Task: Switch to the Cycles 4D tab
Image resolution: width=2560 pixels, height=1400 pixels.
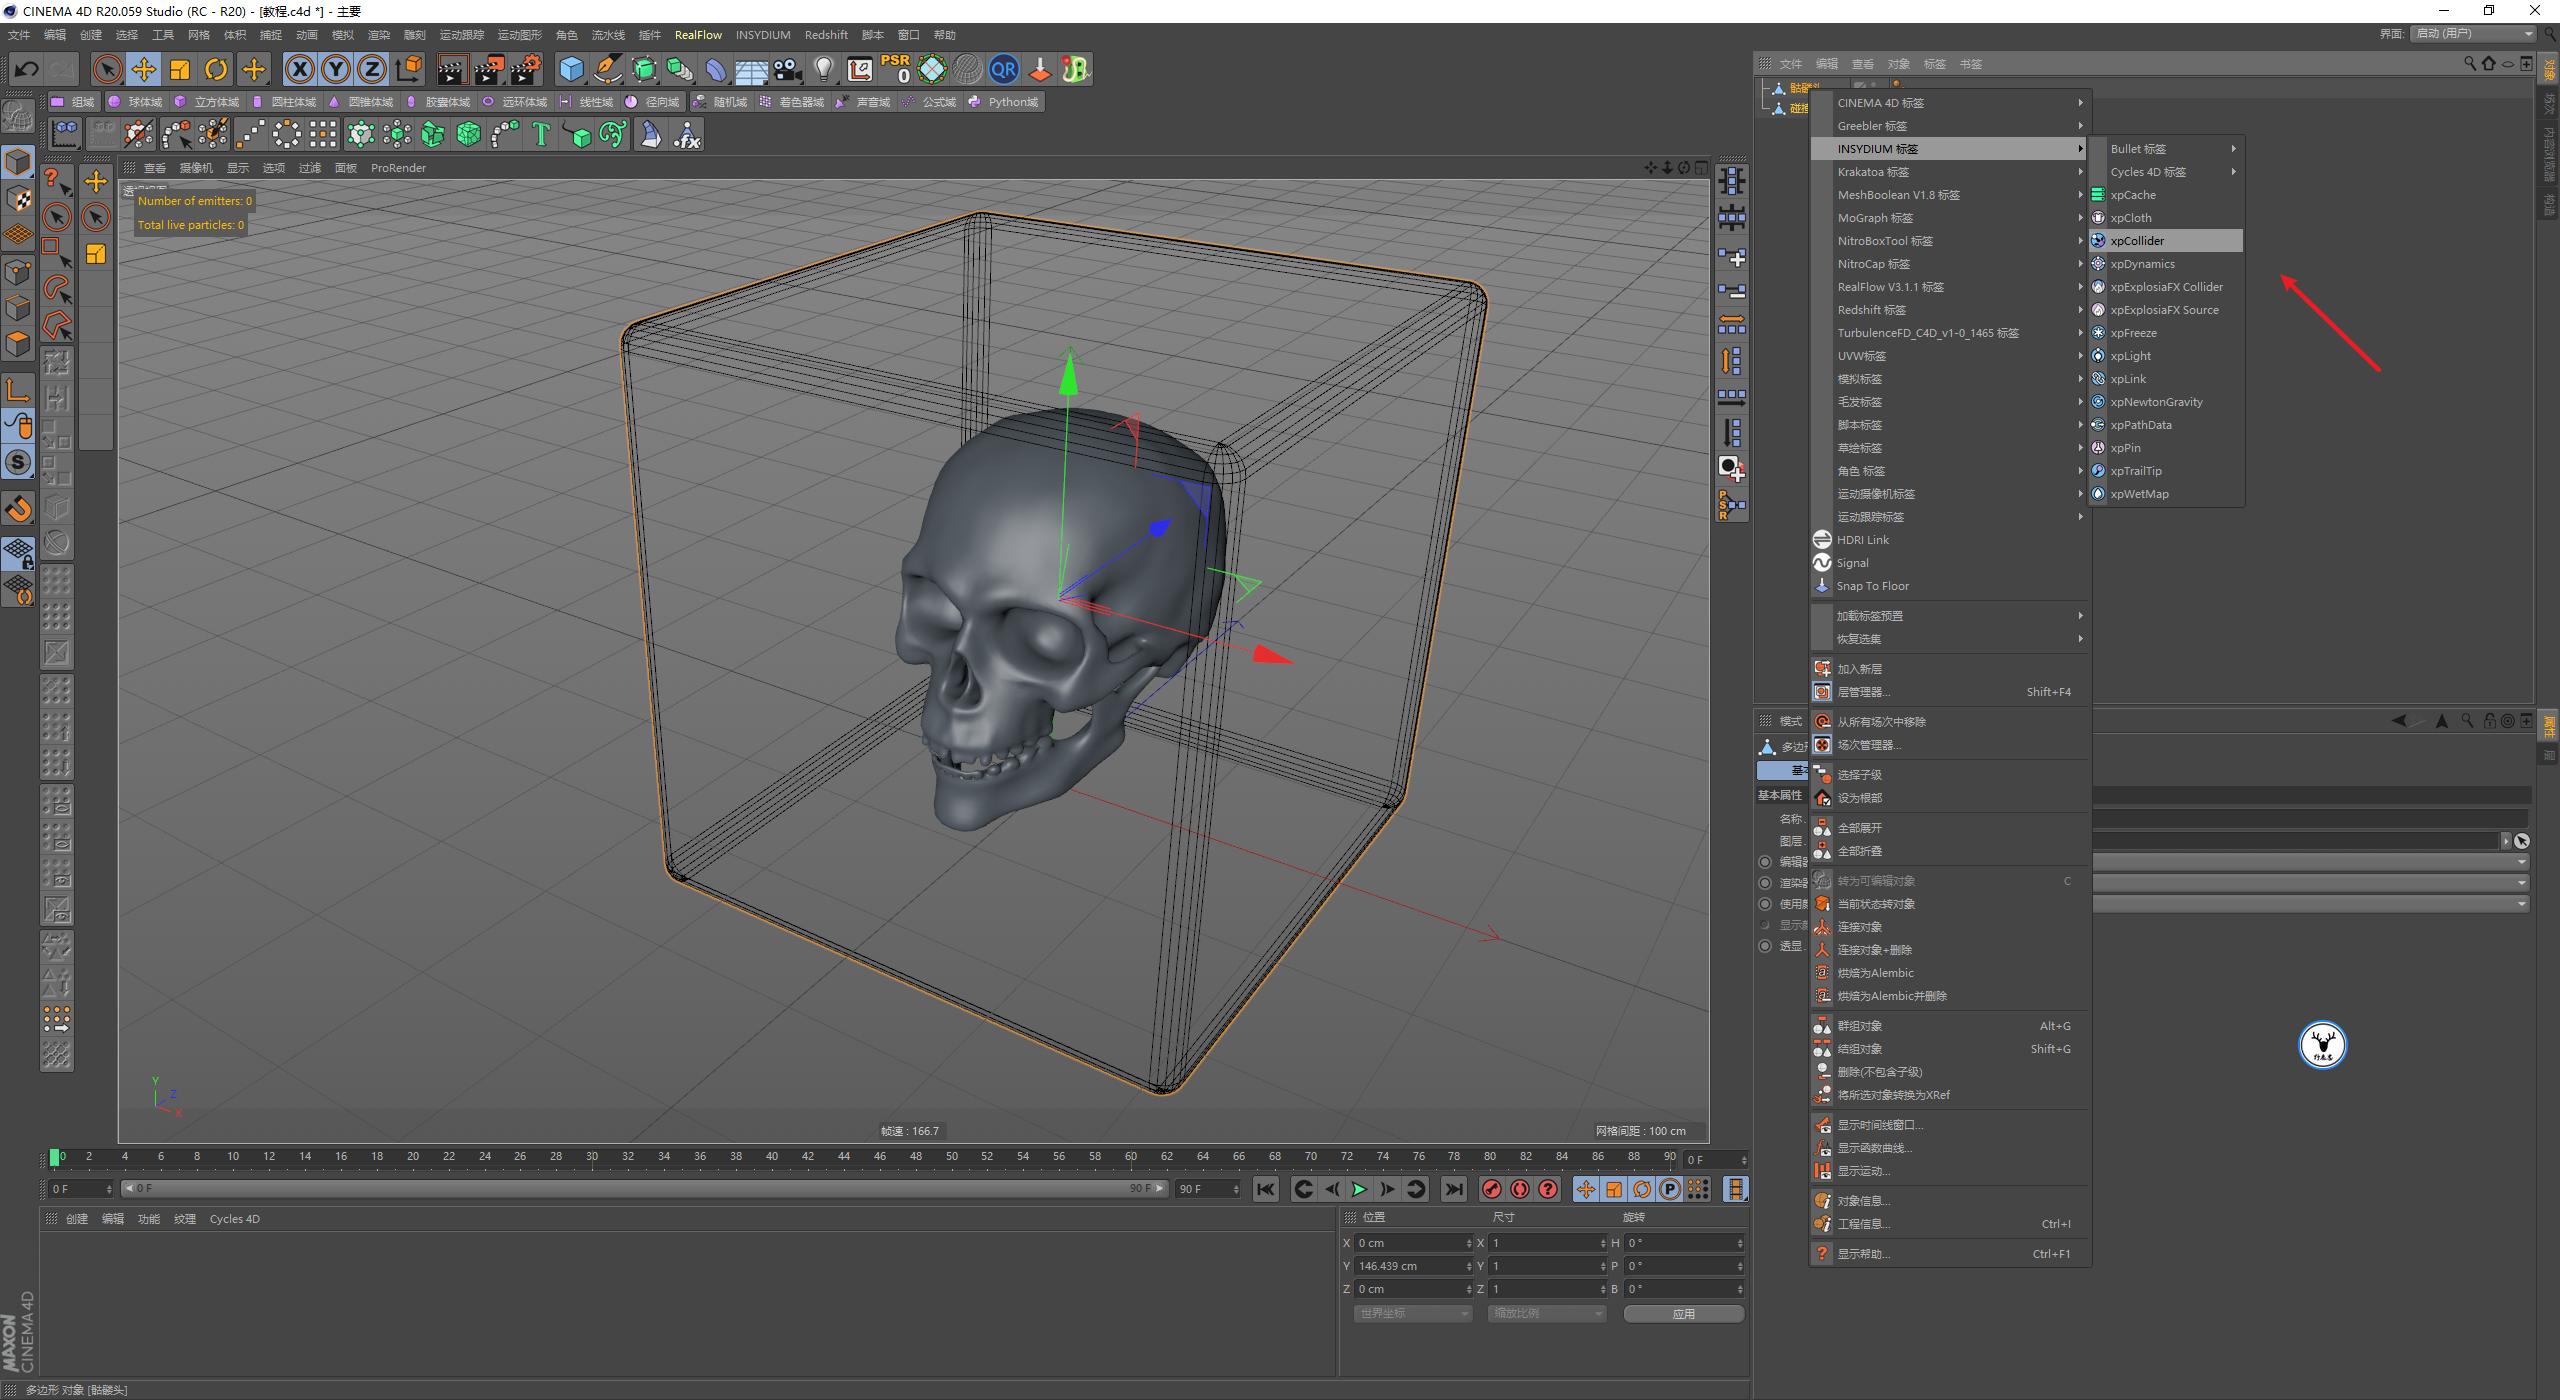Action: (234, 1219)
